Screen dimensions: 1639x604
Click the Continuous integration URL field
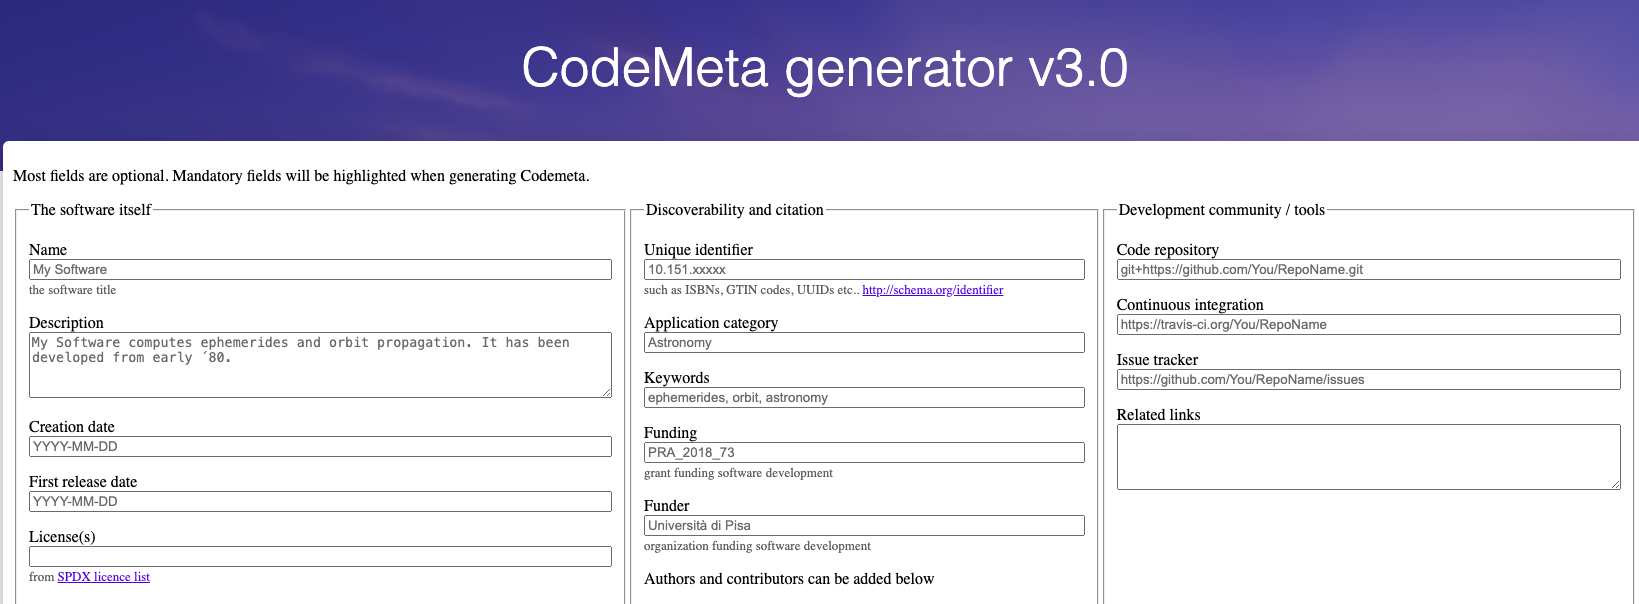coord(1368,325)
